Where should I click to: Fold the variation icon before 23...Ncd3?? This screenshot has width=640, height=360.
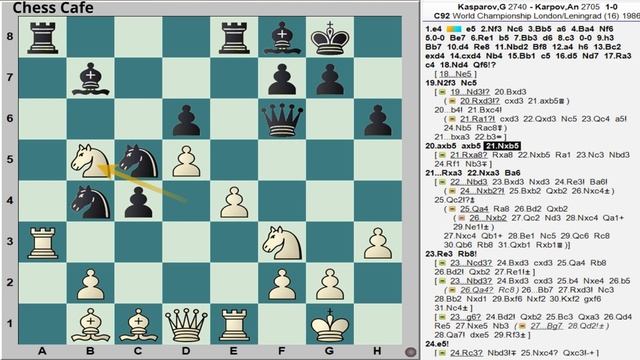pyautogui.click(x=442, y=263)
